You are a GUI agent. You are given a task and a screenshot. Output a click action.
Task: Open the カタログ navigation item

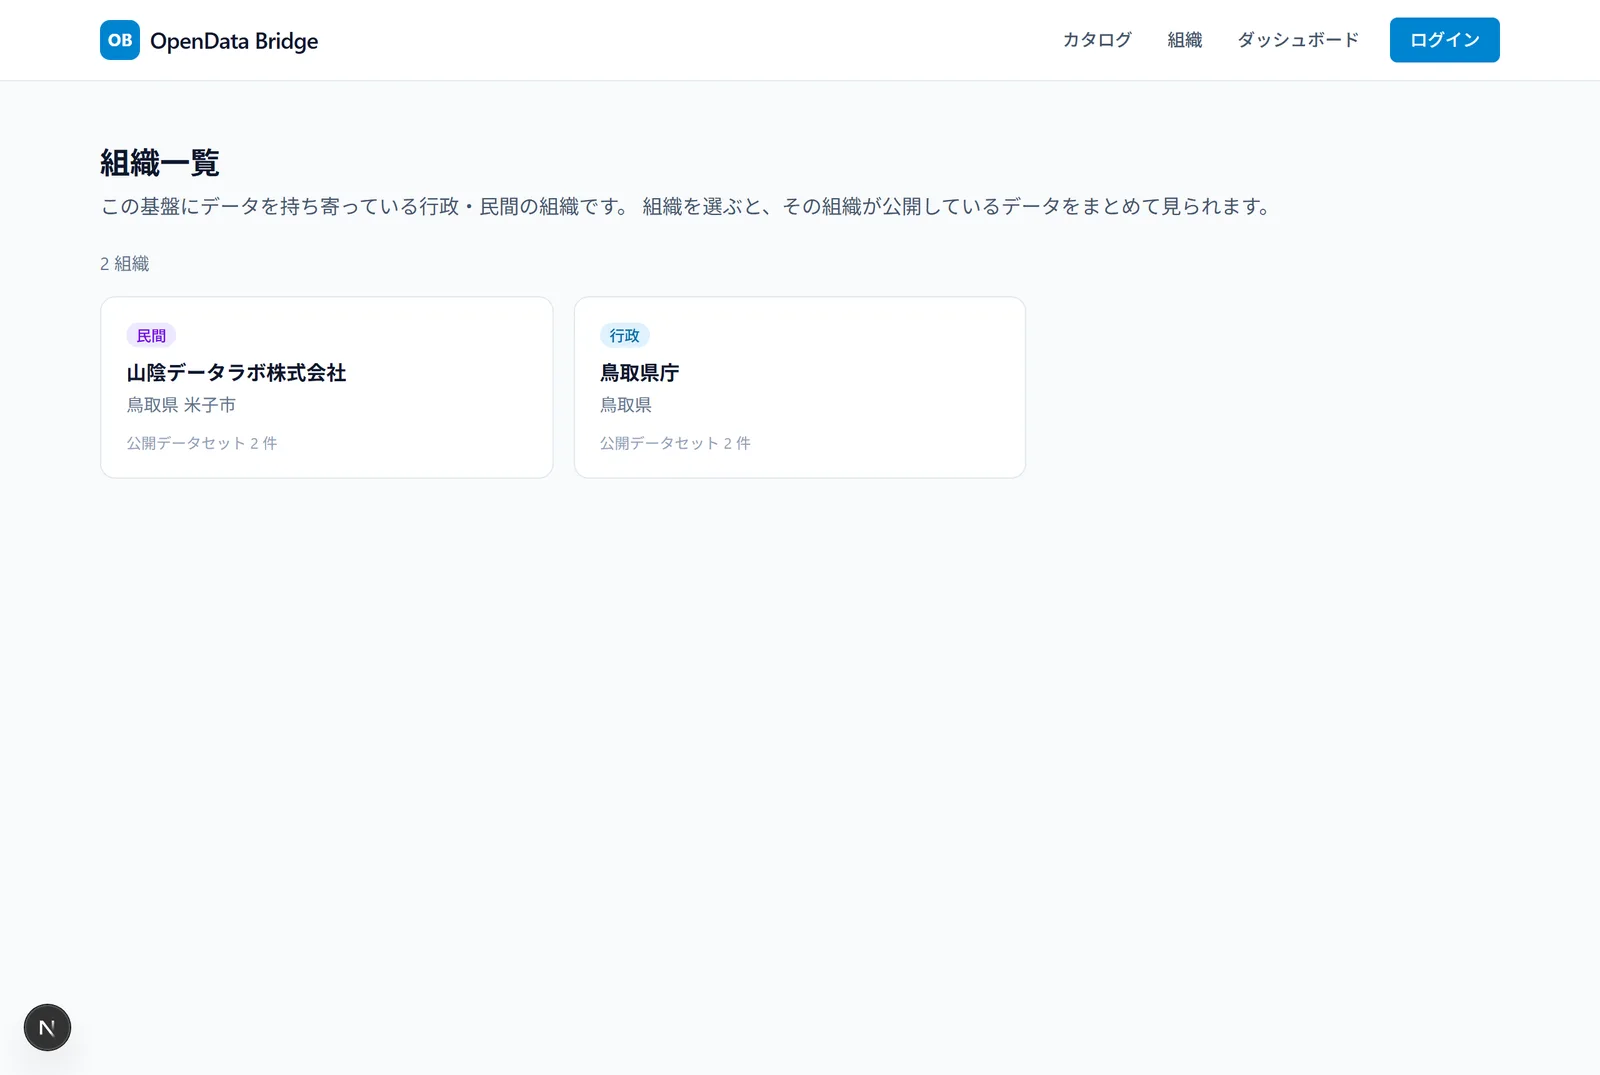(1097, 40)
